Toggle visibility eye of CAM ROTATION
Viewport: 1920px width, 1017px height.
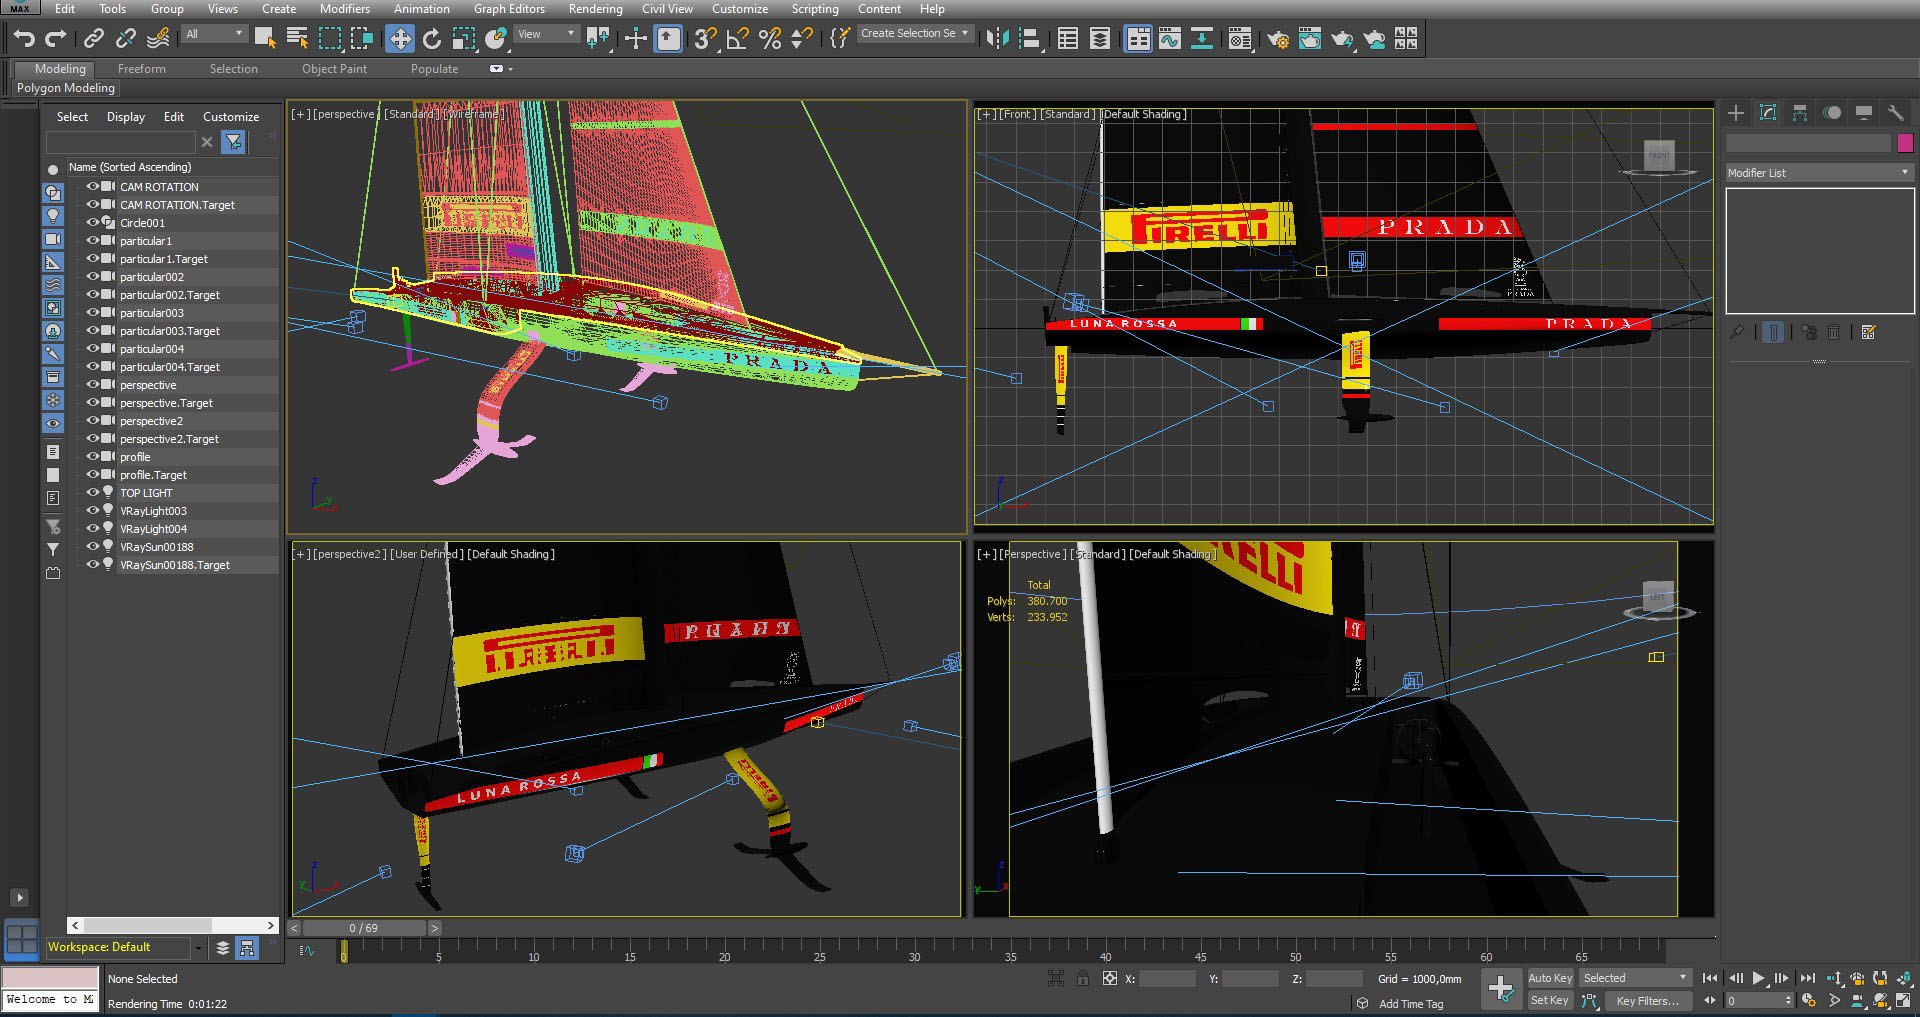tap(93, 187)
